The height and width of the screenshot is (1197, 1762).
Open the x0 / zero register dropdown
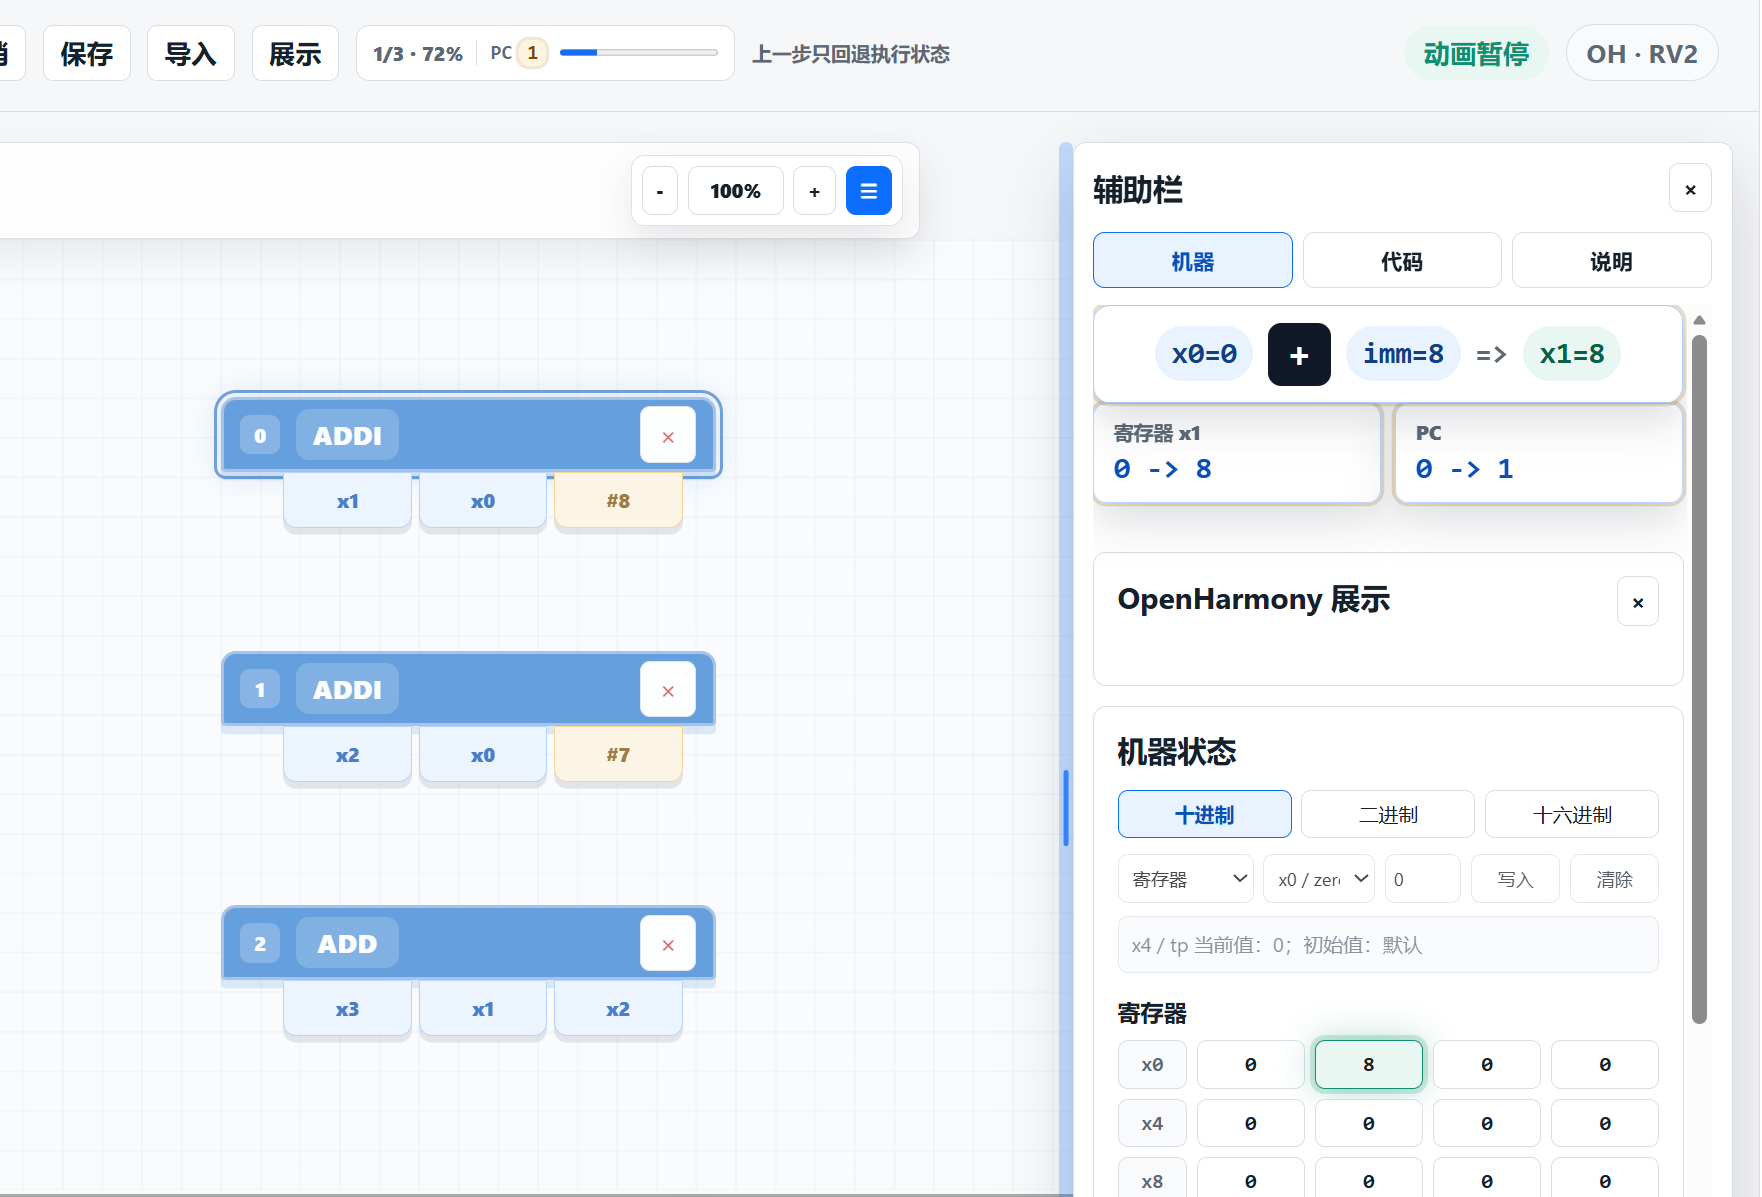tap(1319, 879)
